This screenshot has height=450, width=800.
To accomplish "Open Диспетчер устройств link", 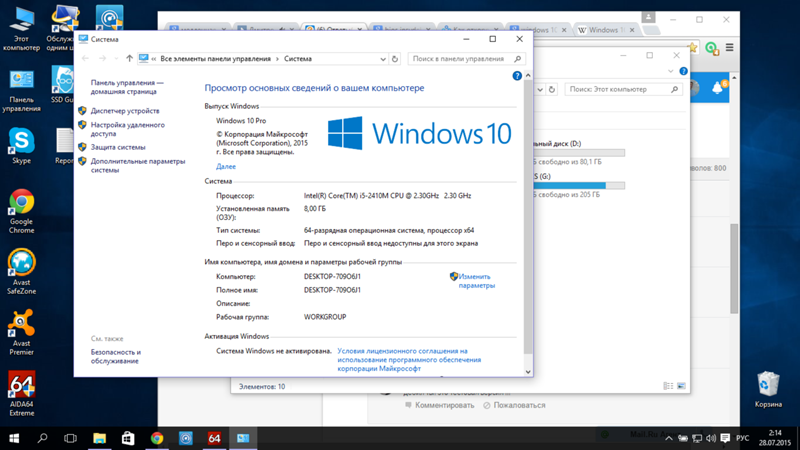I will point(125,111).
